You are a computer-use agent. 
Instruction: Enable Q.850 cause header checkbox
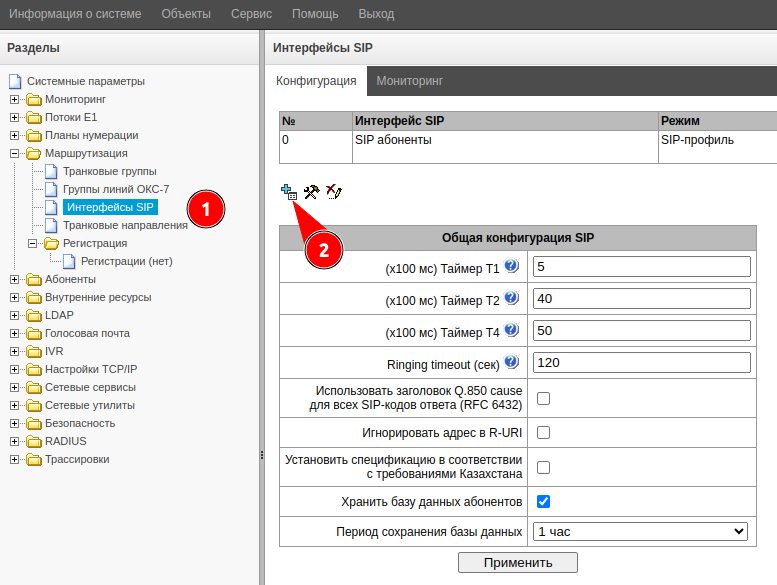point(544,398)
